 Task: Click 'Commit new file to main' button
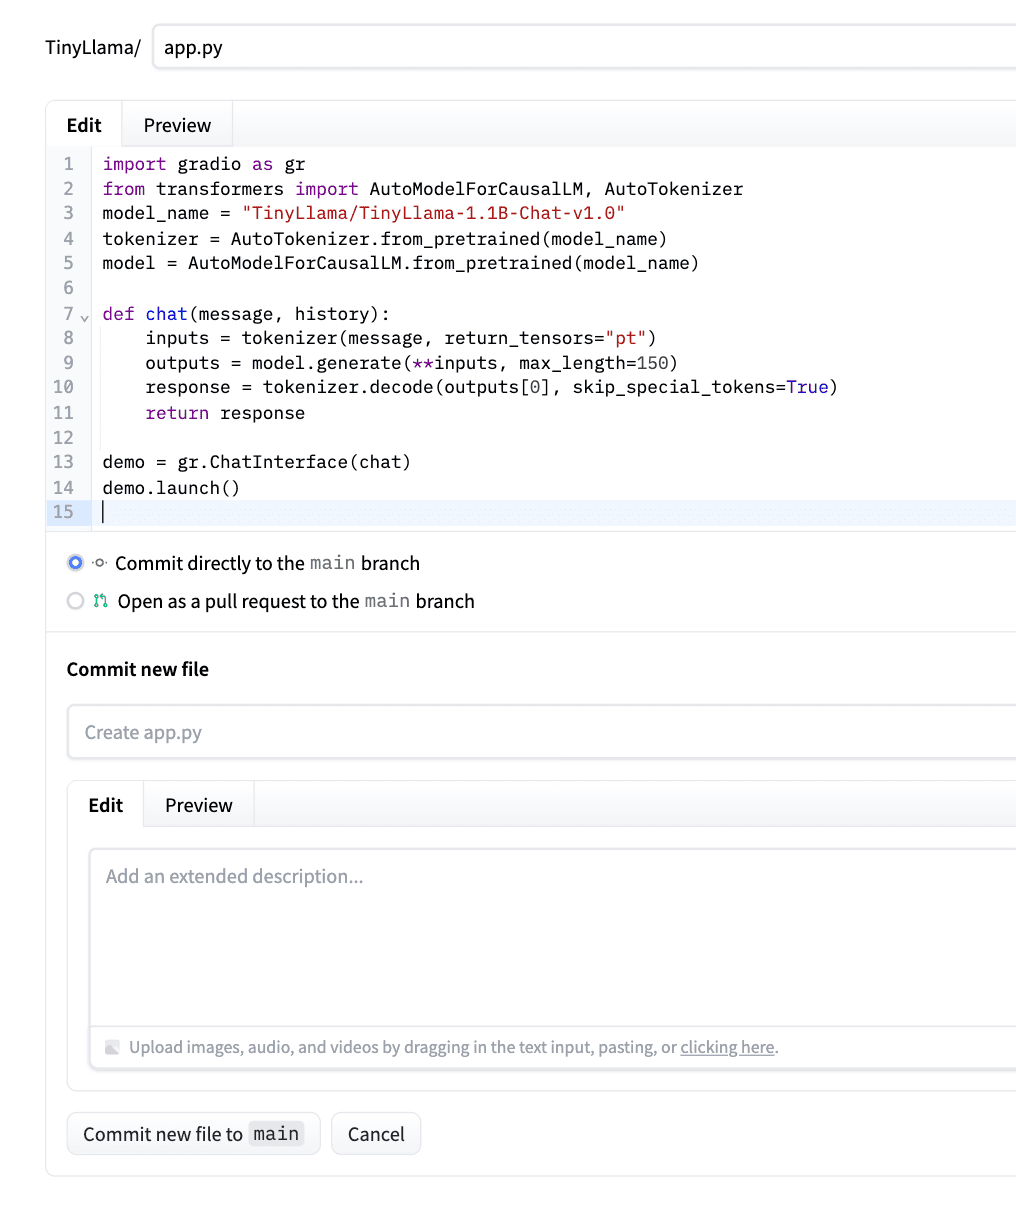coord(193,1133)
